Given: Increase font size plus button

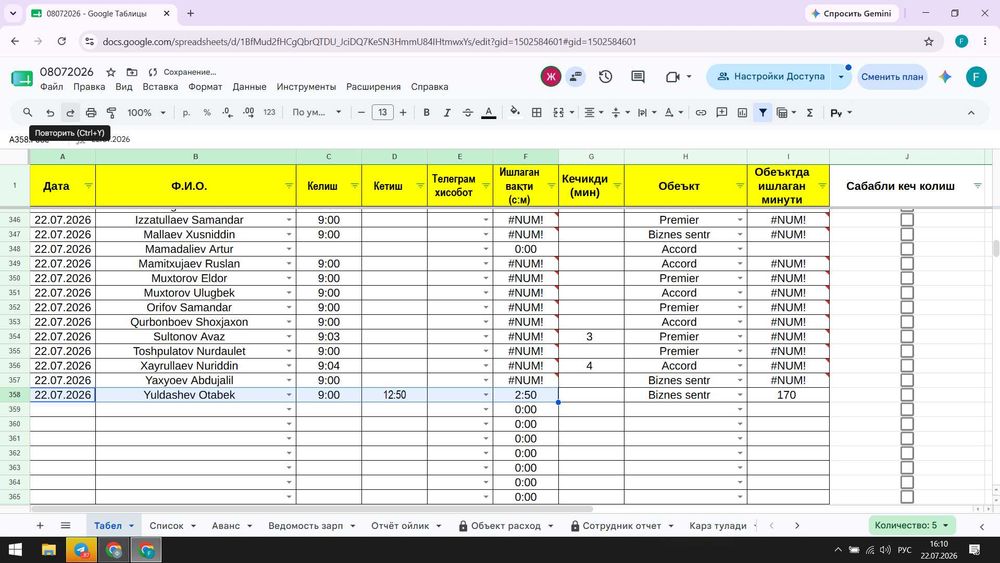Looking at the screenshot, I should [403, 112].
